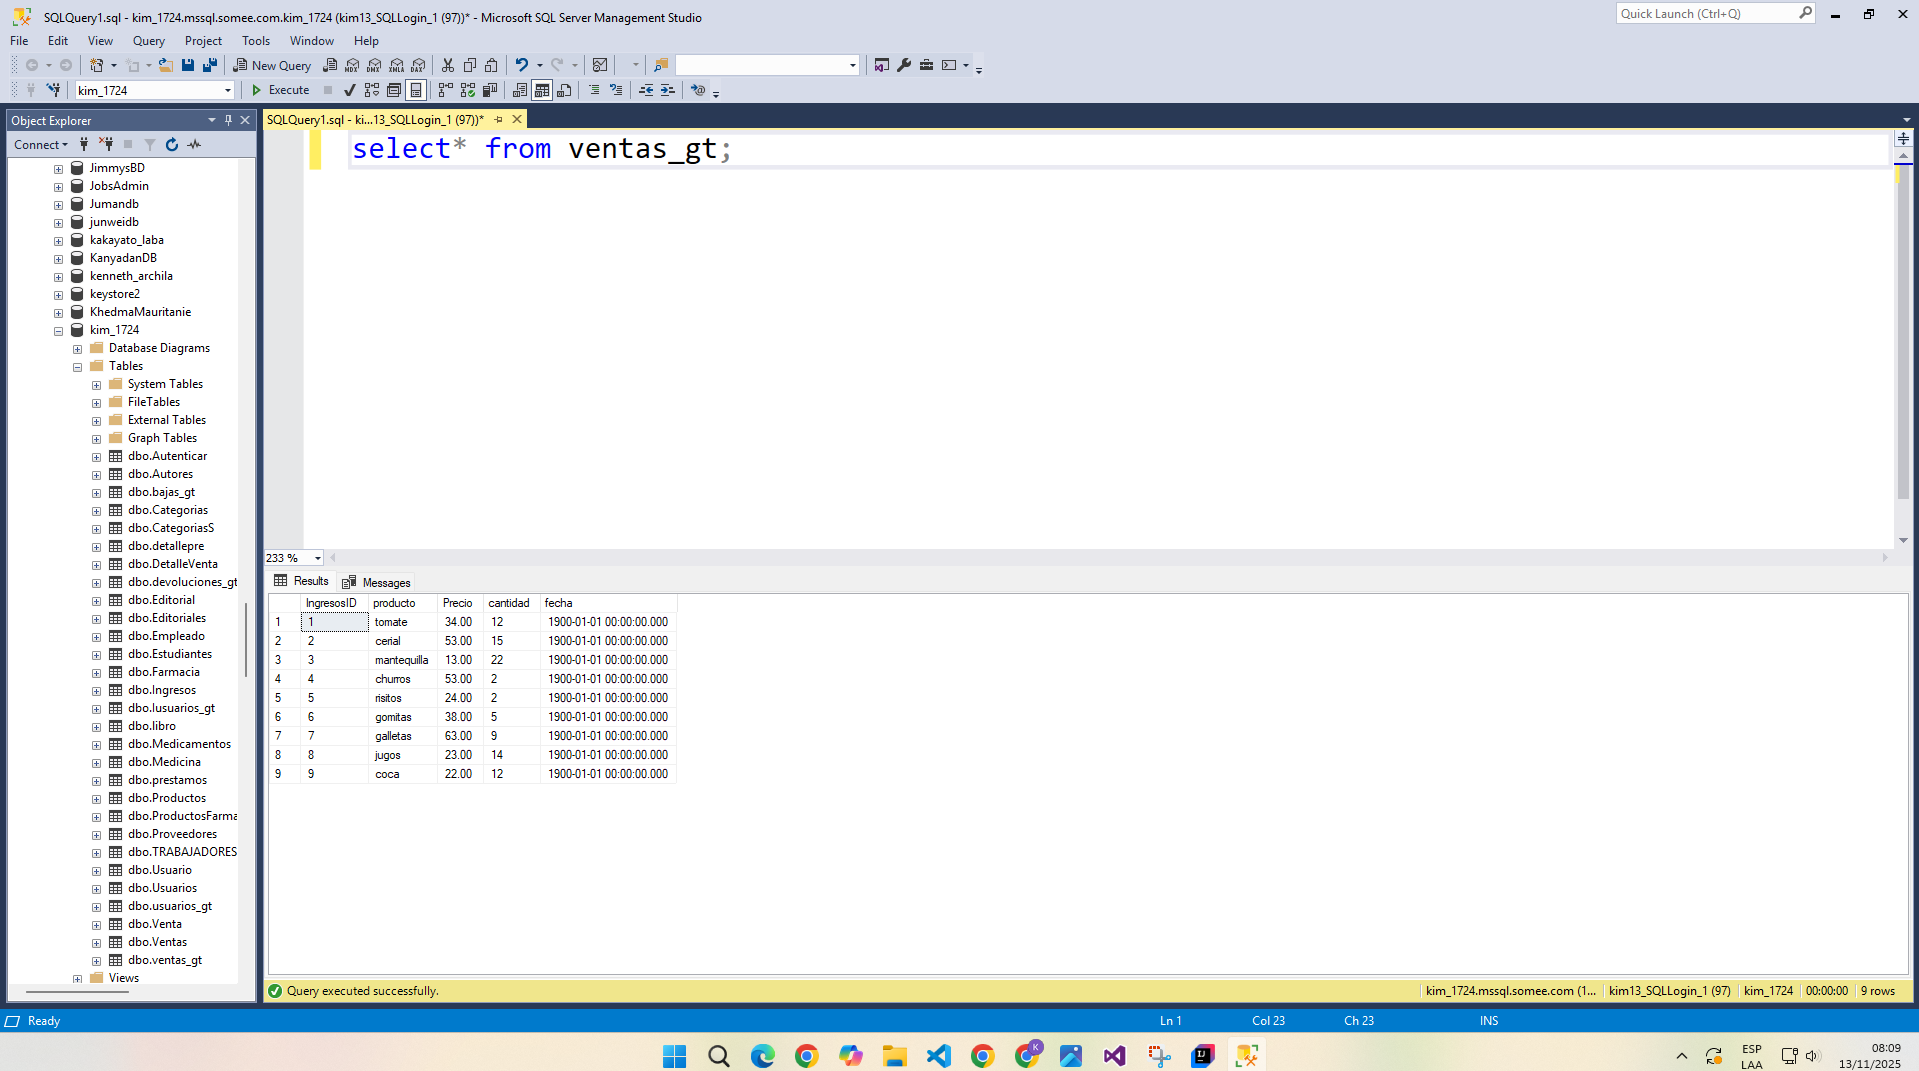Collapse the Tables folder node
The width and height of the screenshot is (1919, 1071).
78,367
